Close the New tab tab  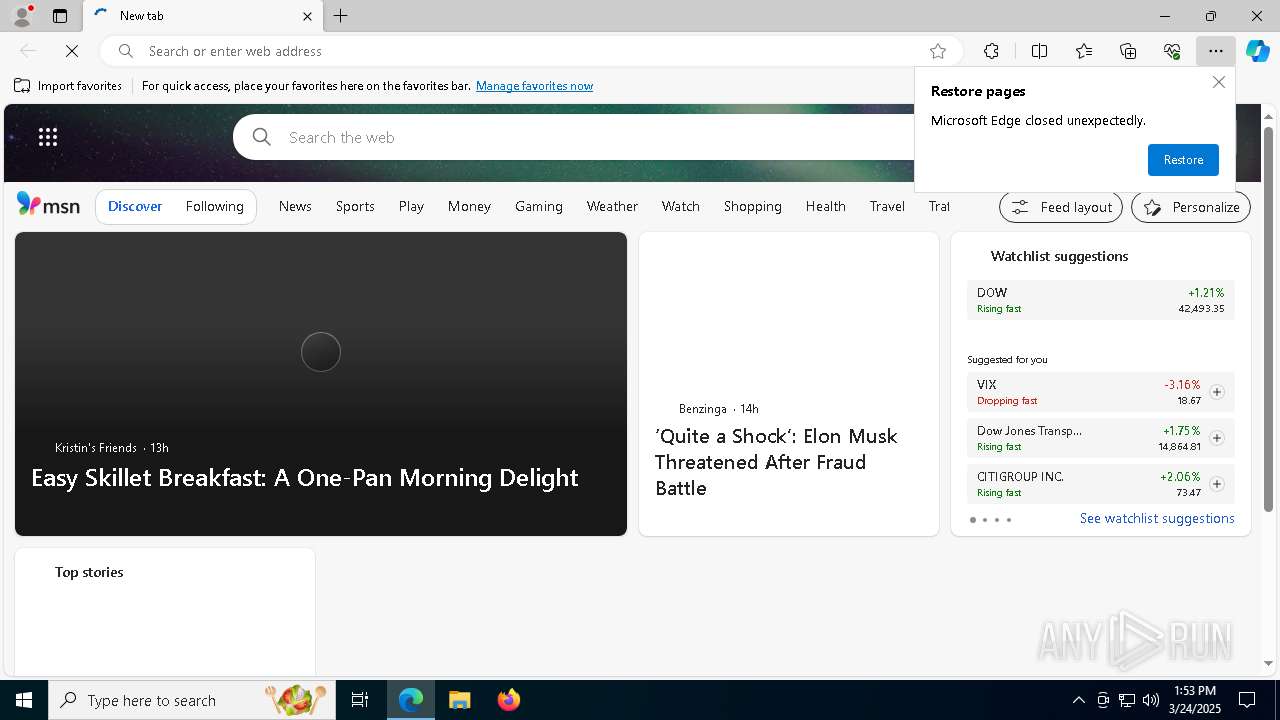[307, 16]
